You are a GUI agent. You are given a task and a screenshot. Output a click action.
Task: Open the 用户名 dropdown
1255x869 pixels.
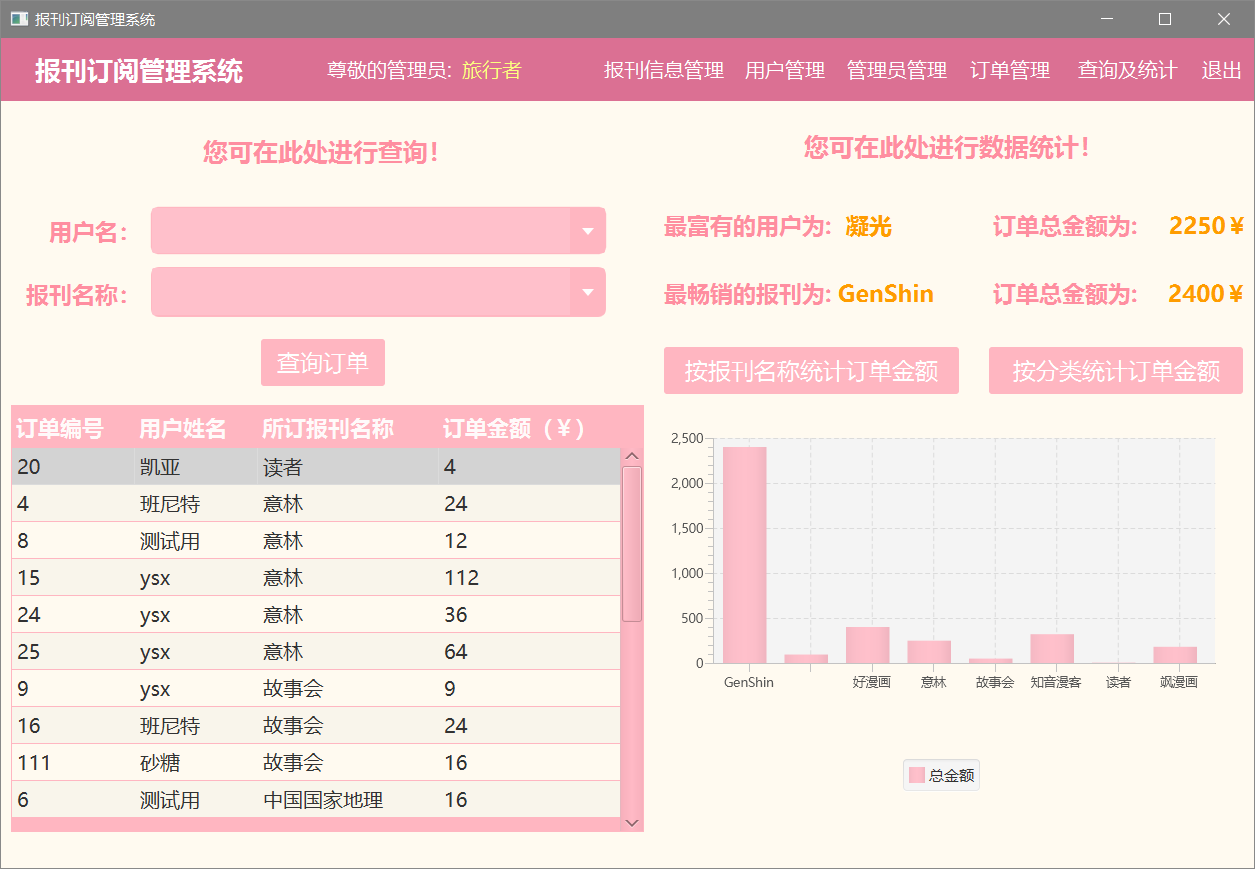(378, 230)
